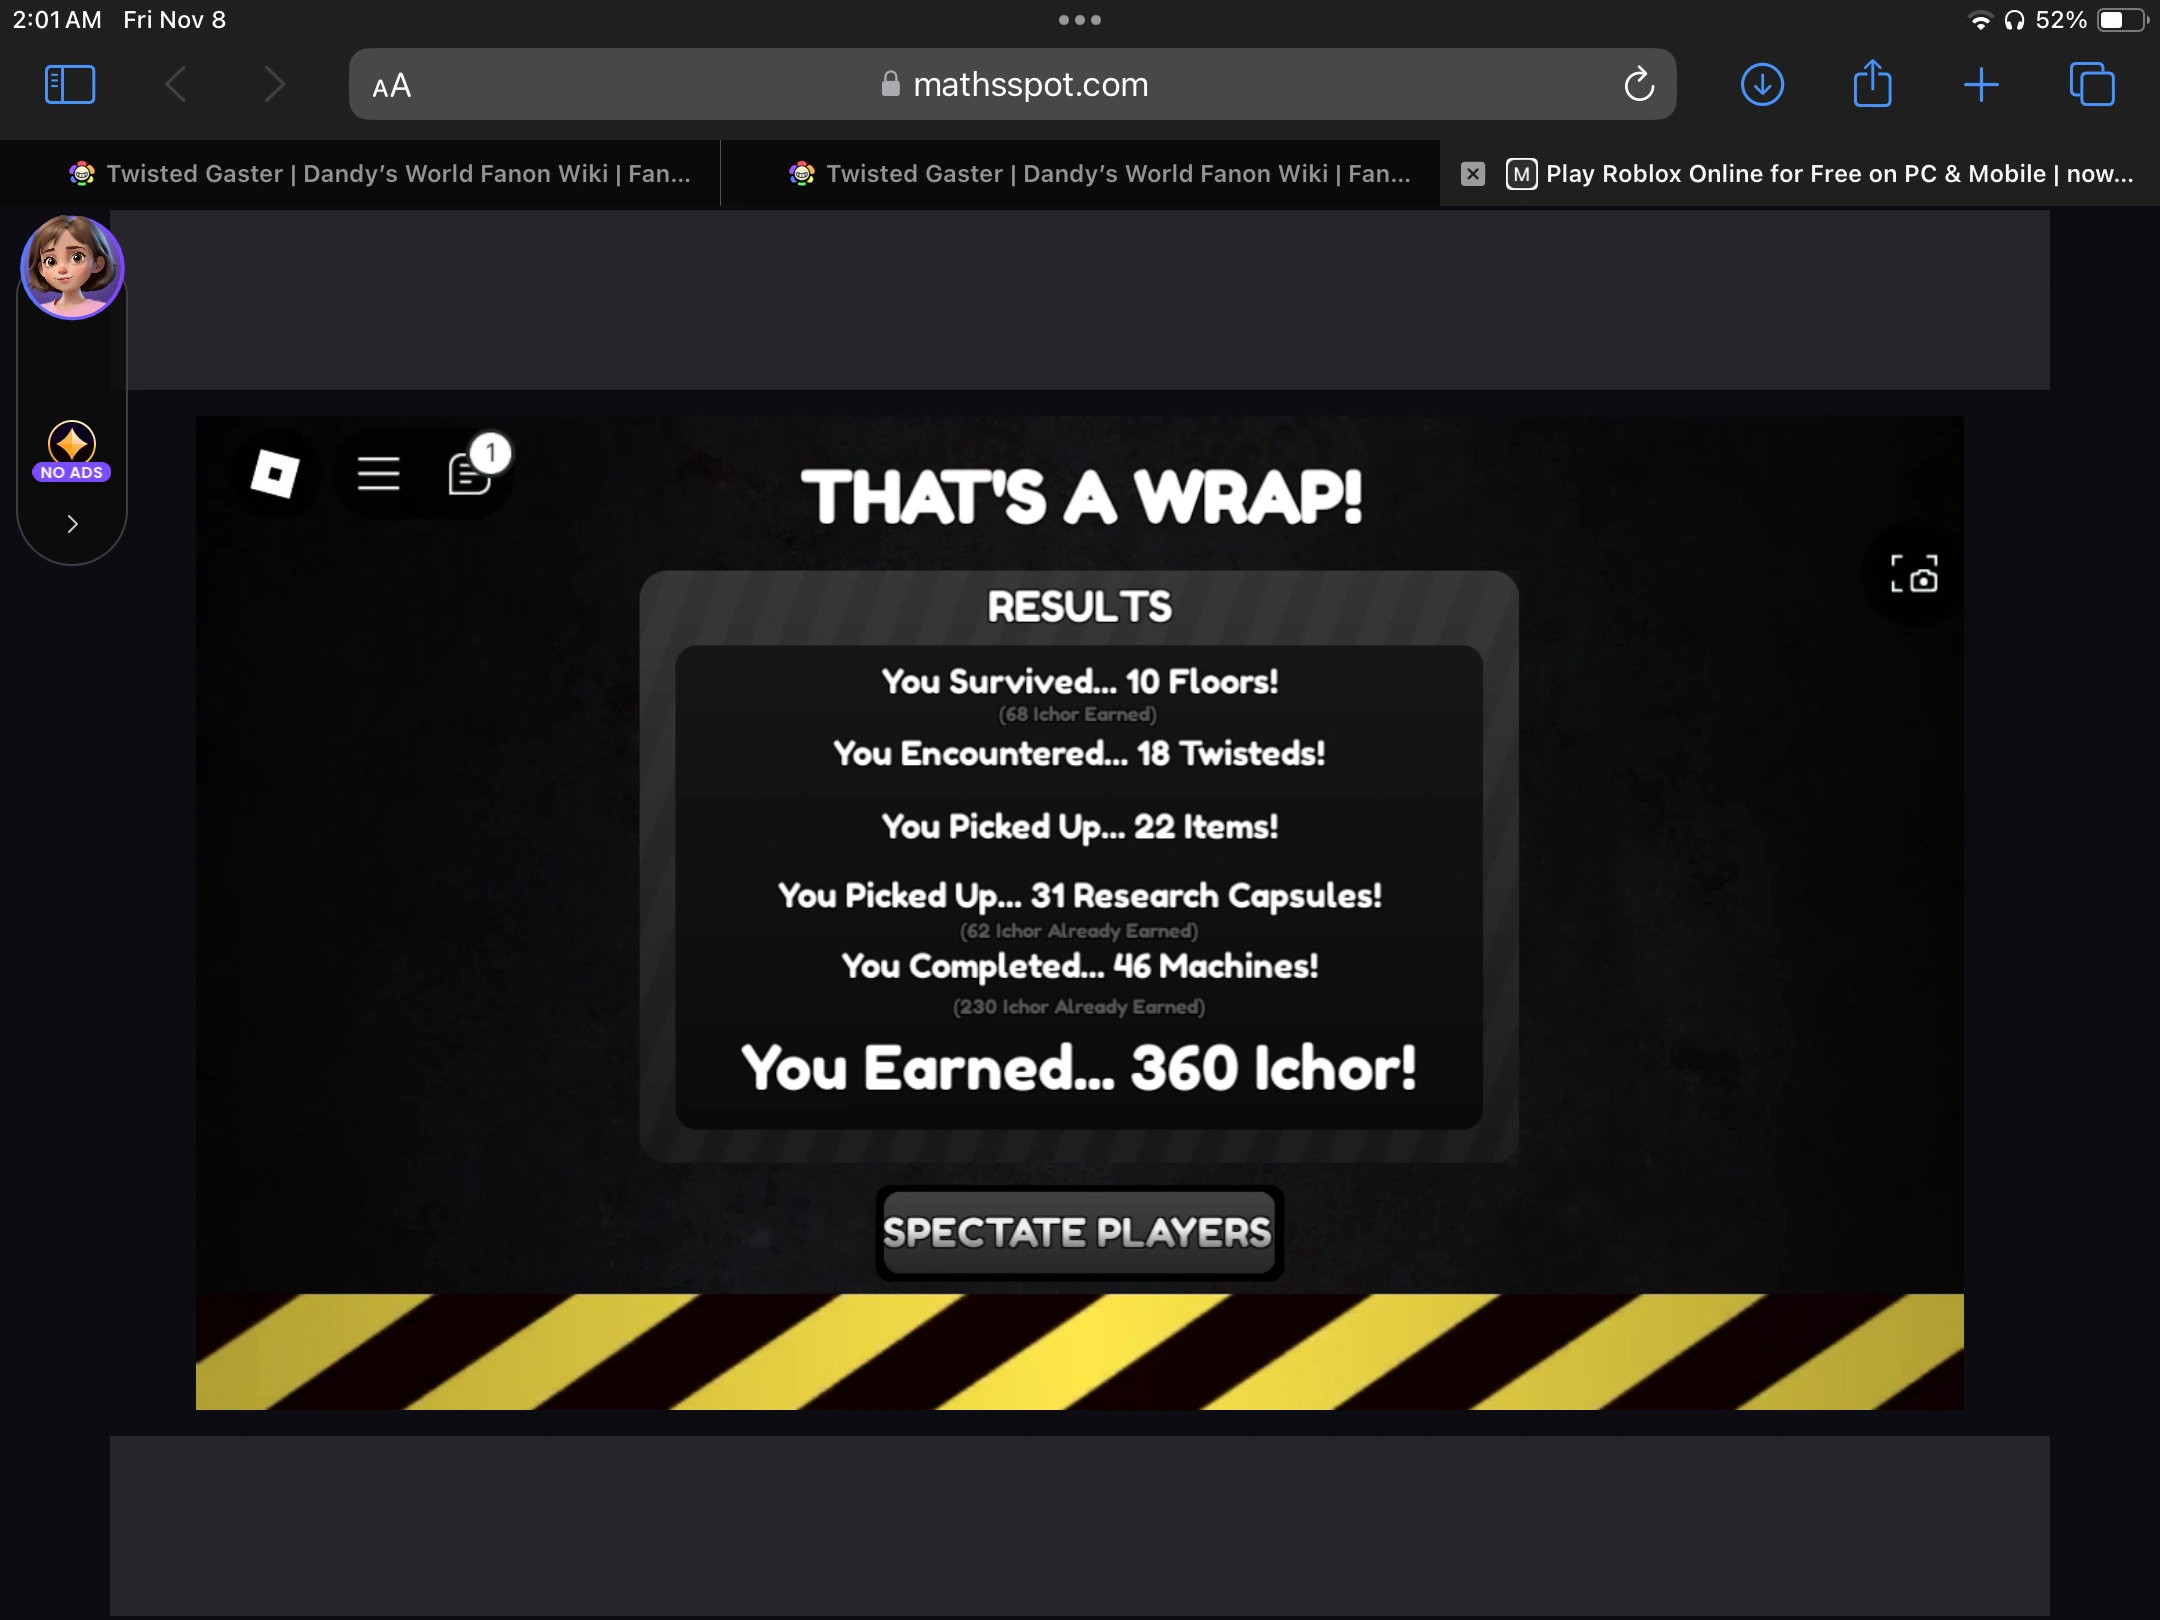Switch to second Twisted Gaster tab
This screenshot has width=2160, height=1620.
[x=1100, y=174]
